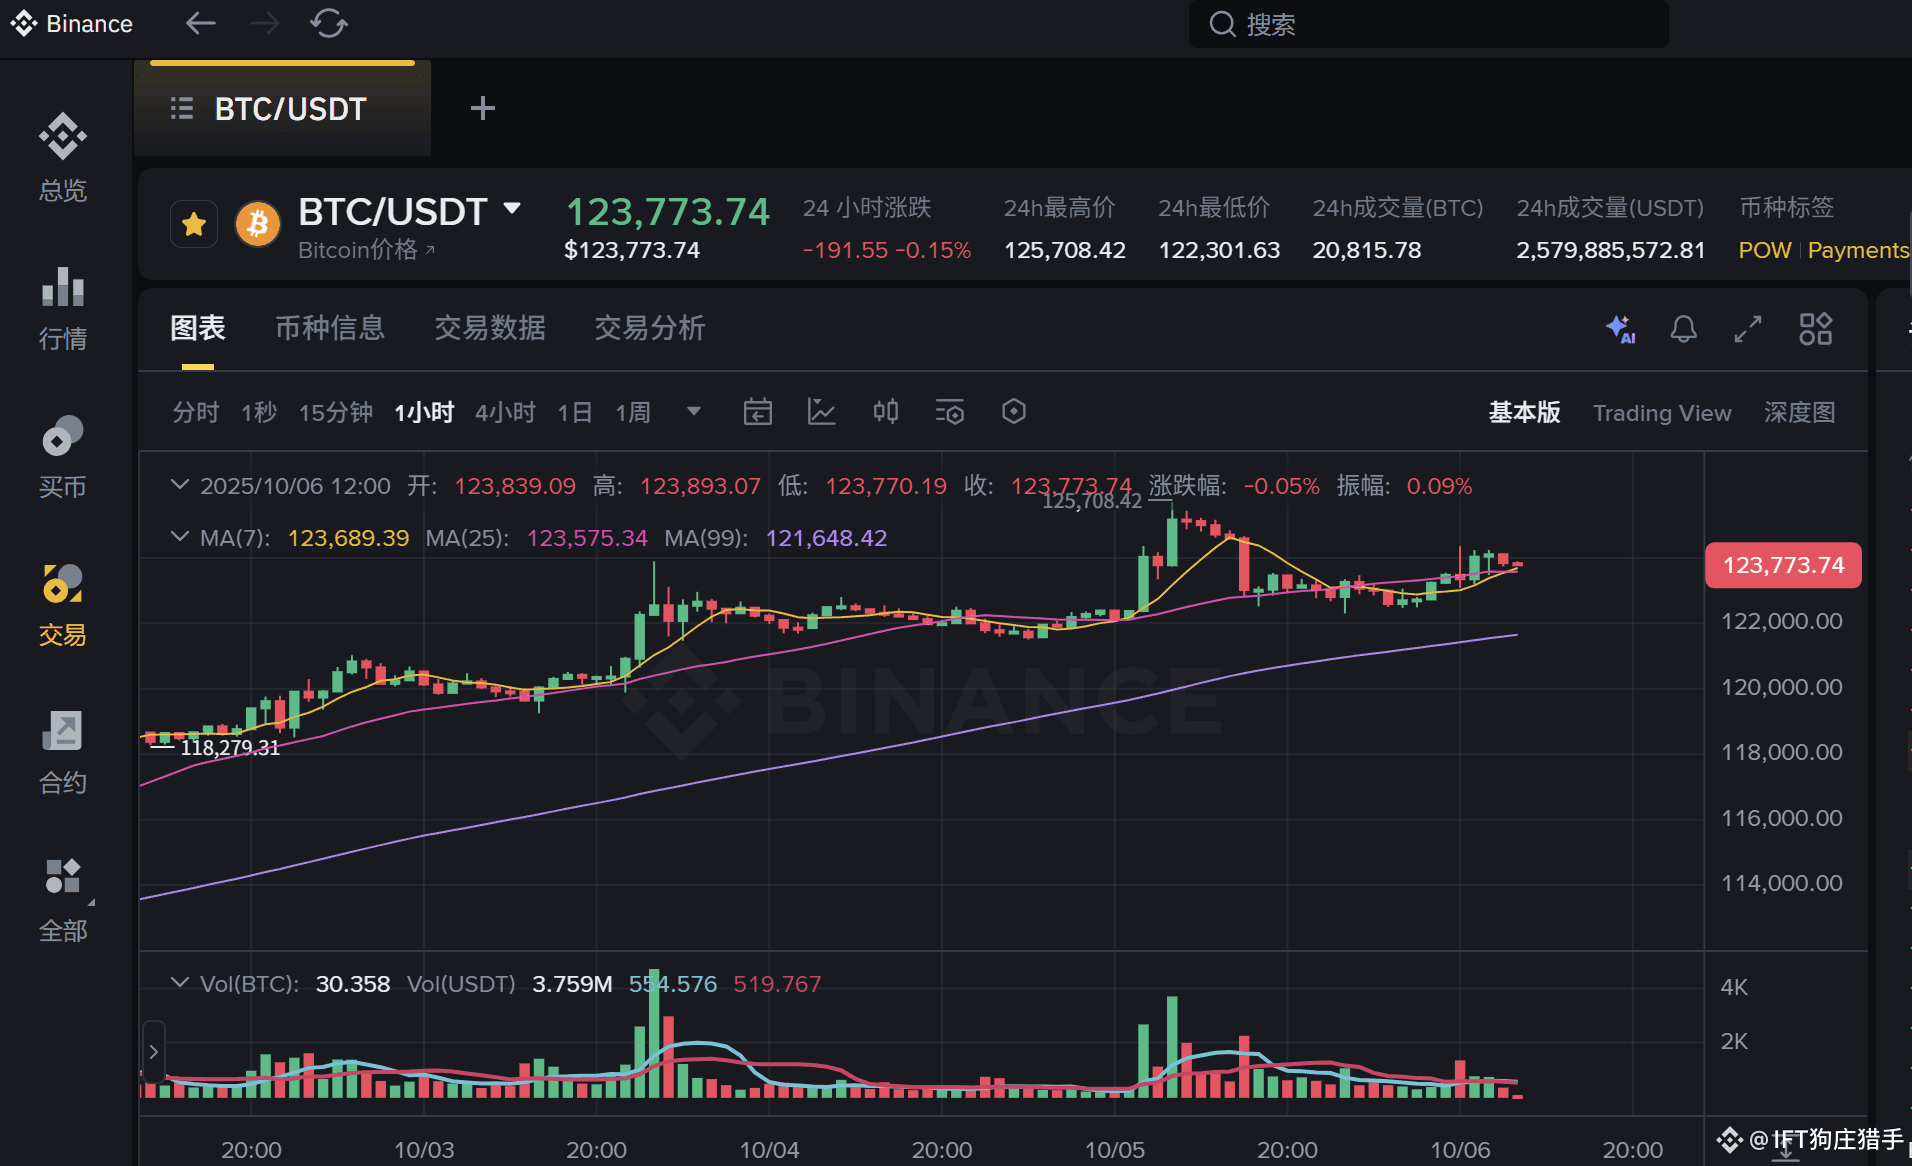Open price alerts bell icon
Screen dimensions: 1912x1166
click(1684, 328)
